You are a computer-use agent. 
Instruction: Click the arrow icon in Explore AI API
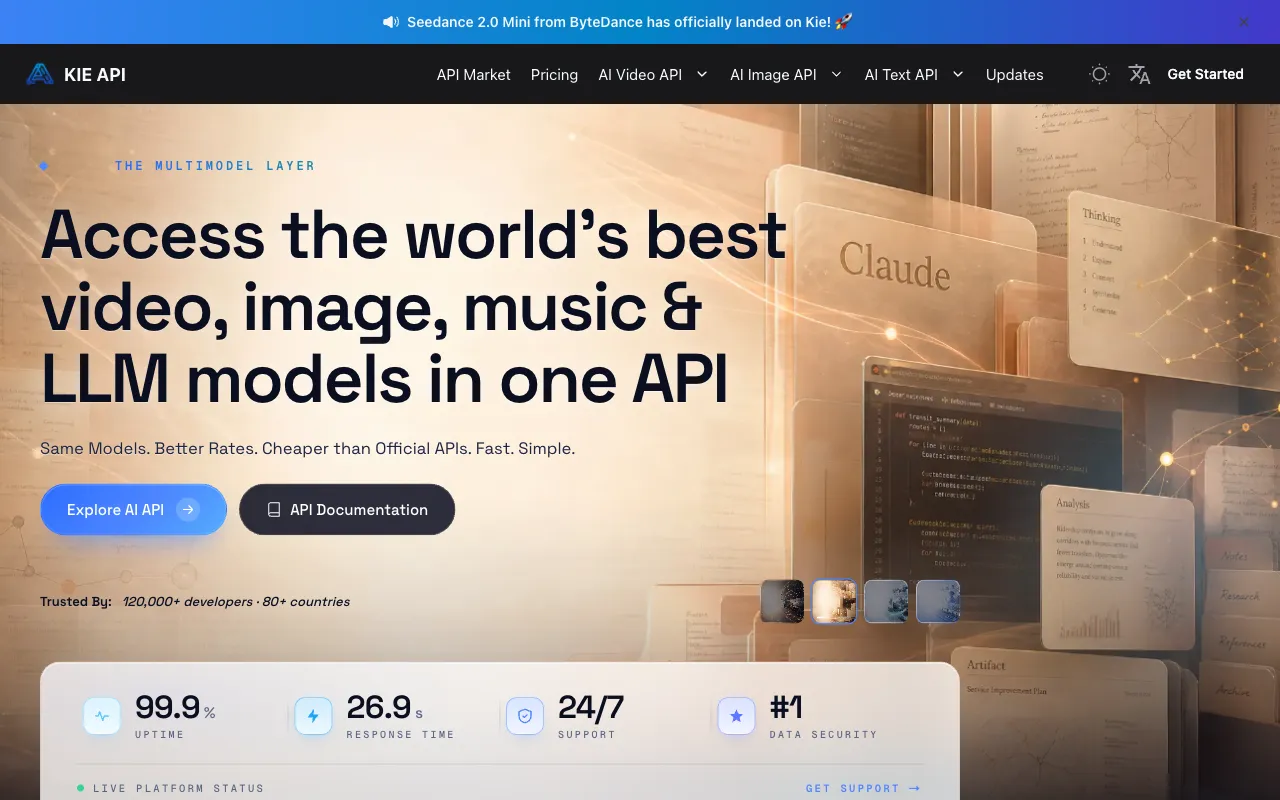[187, 510]
